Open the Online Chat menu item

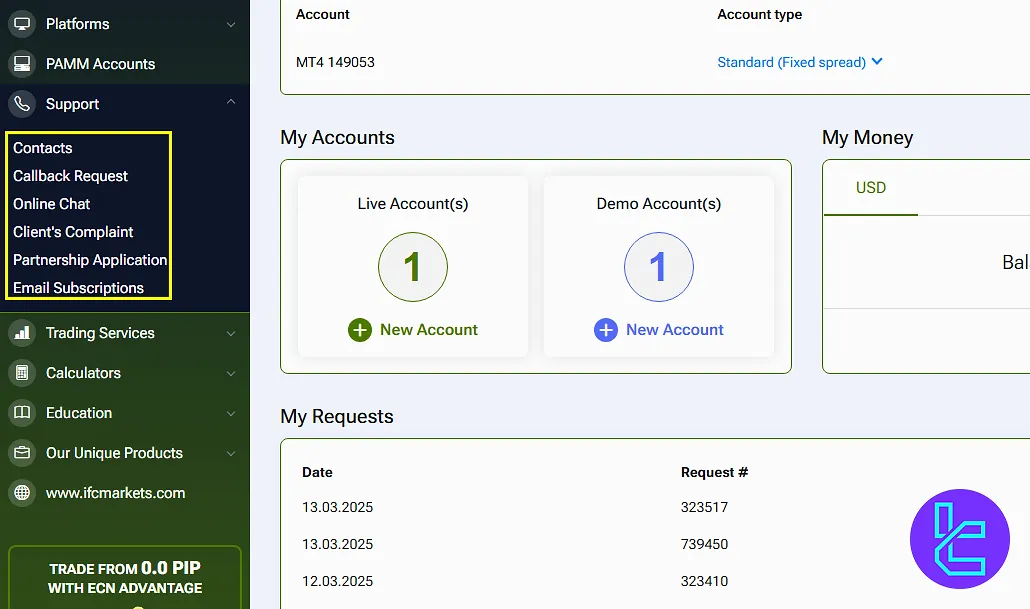pyautogui.click(x=52, y=204)
